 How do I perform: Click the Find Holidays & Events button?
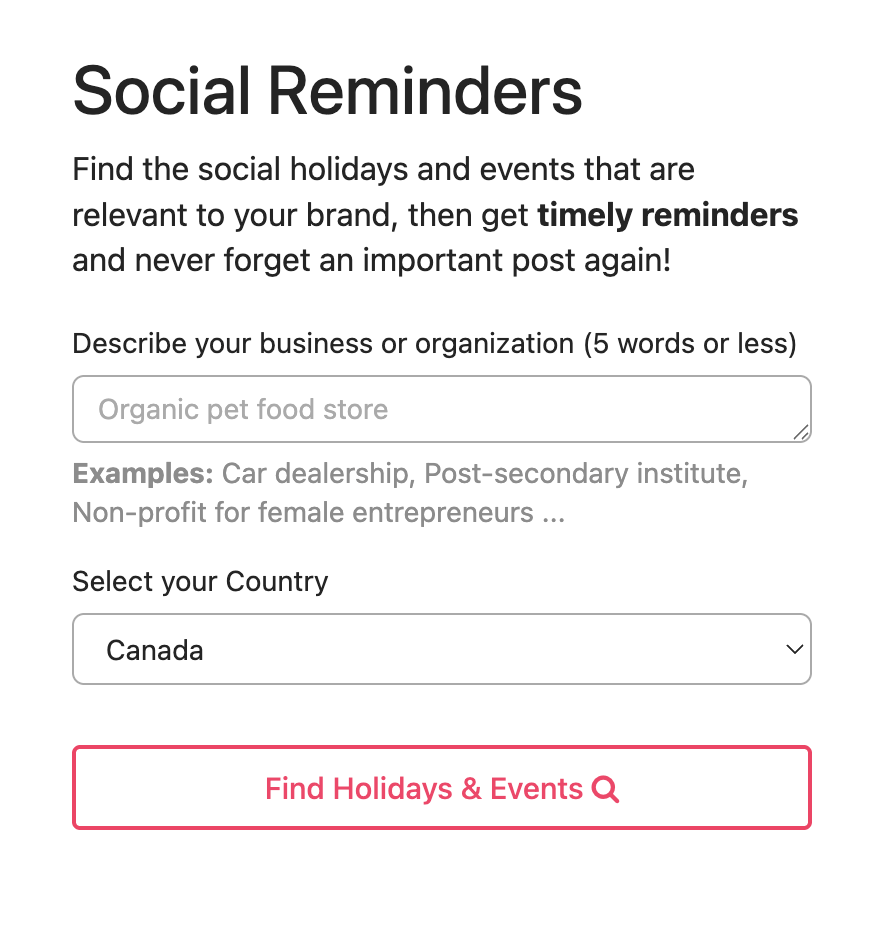click(x=442, y=788)
